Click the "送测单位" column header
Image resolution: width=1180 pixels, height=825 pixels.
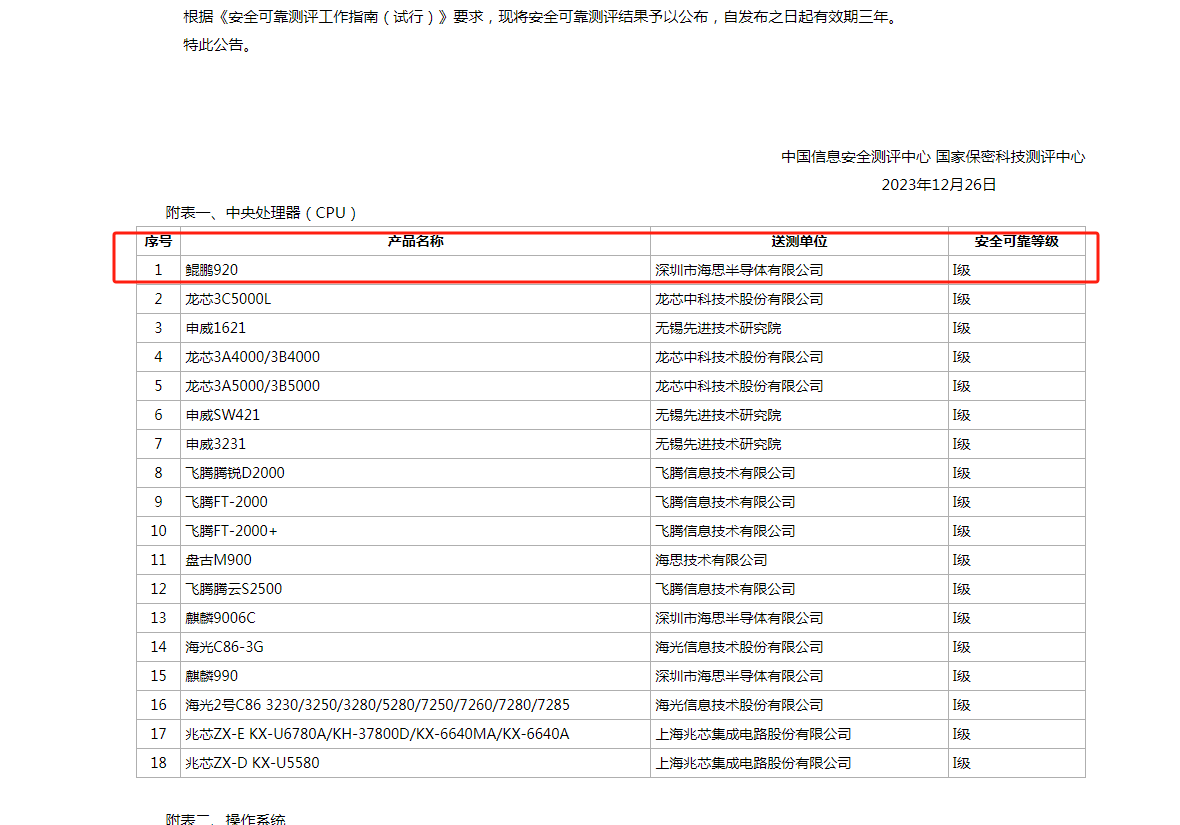point(799,242)
